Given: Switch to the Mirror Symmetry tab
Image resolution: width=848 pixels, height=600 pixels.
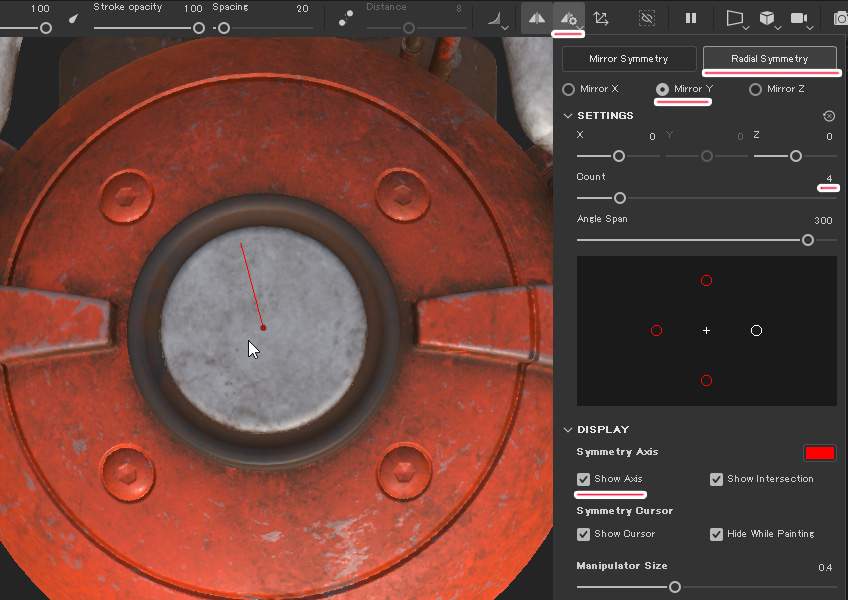Looking at the screenshot, I should pos(629,59).
